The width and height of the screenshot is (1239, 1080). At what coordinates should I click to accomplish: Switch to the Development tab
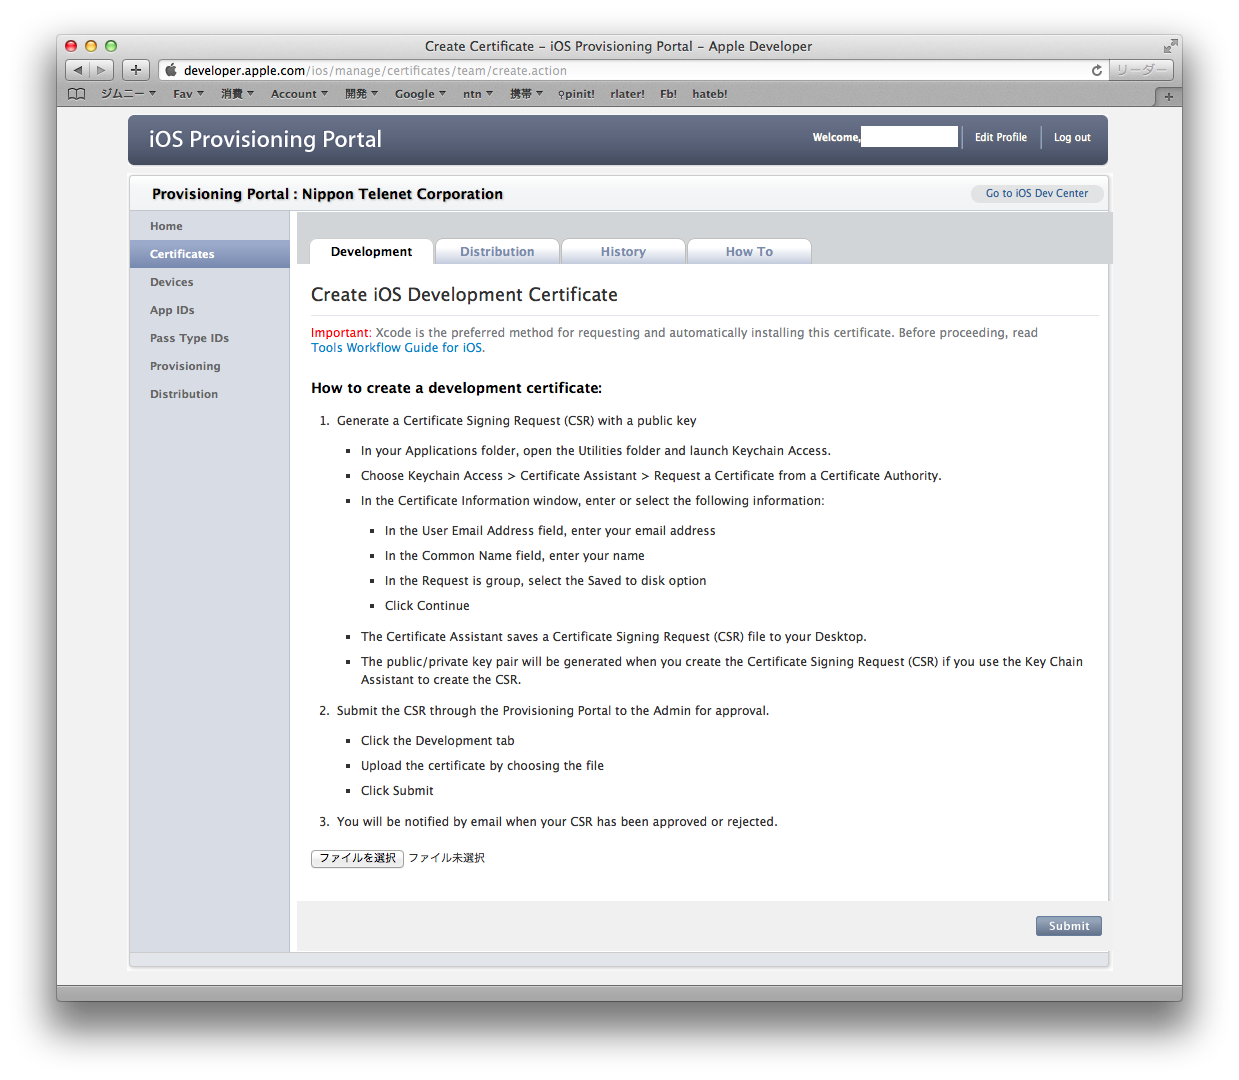[x=371, y=252]
